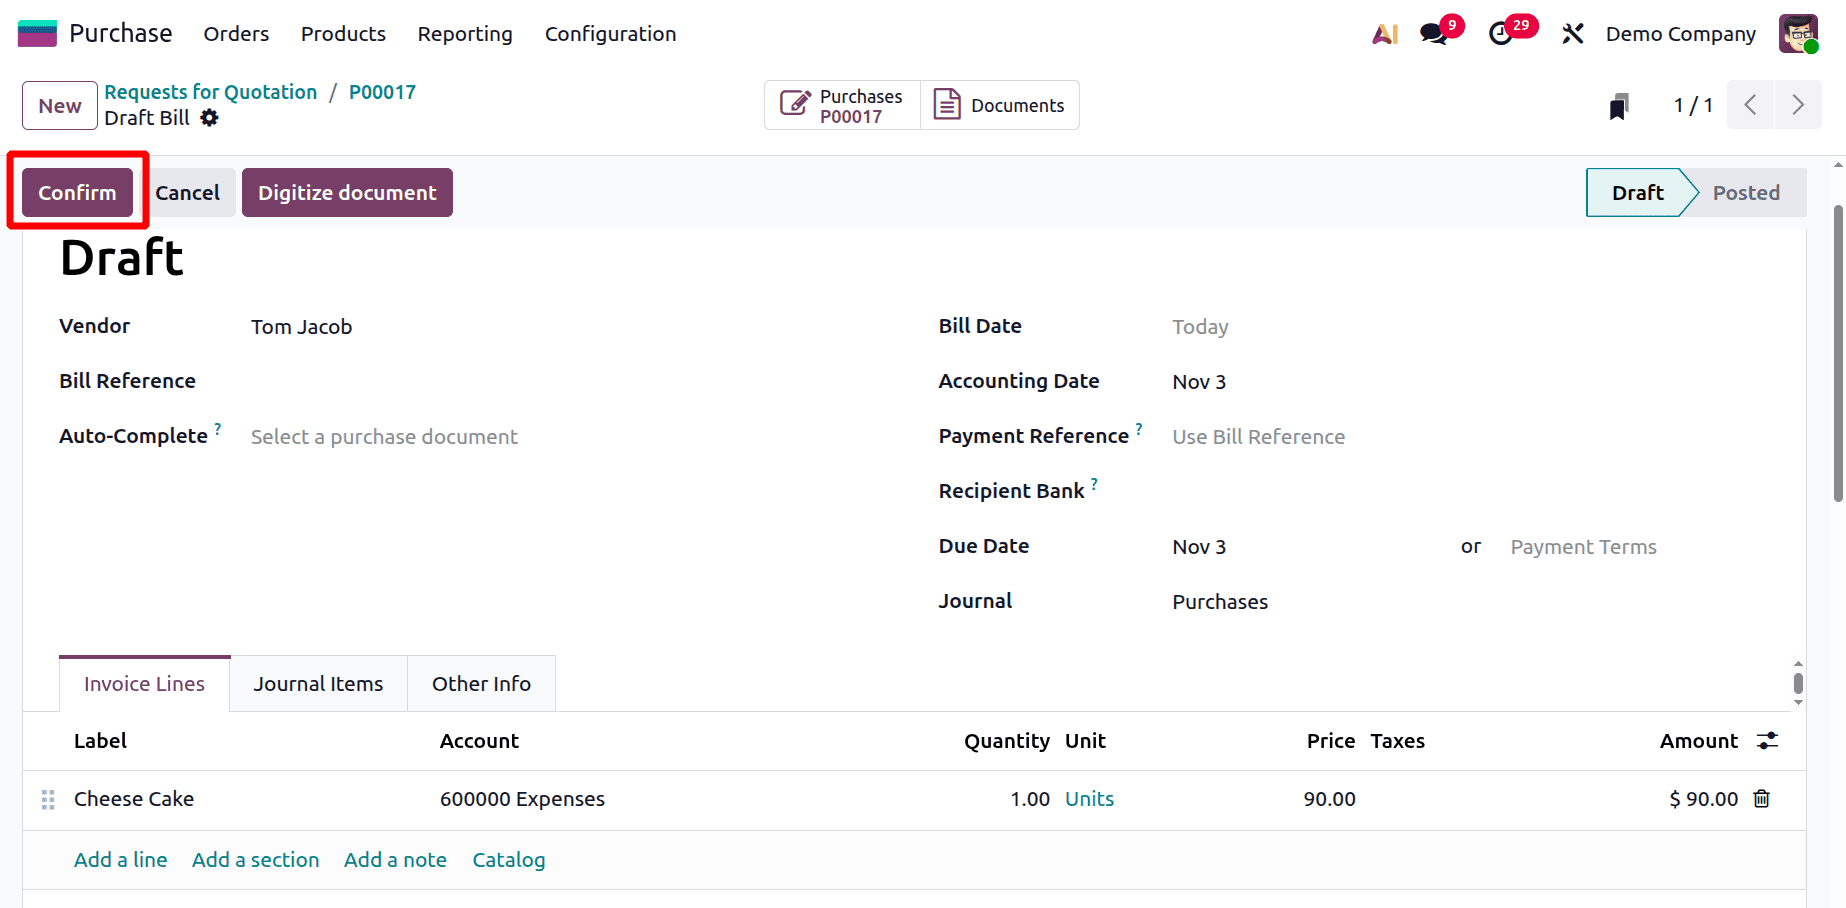This screenshot has width=1846, height=908.
Task: Click the gear icon beside Draft Bill
Action: 209,118
